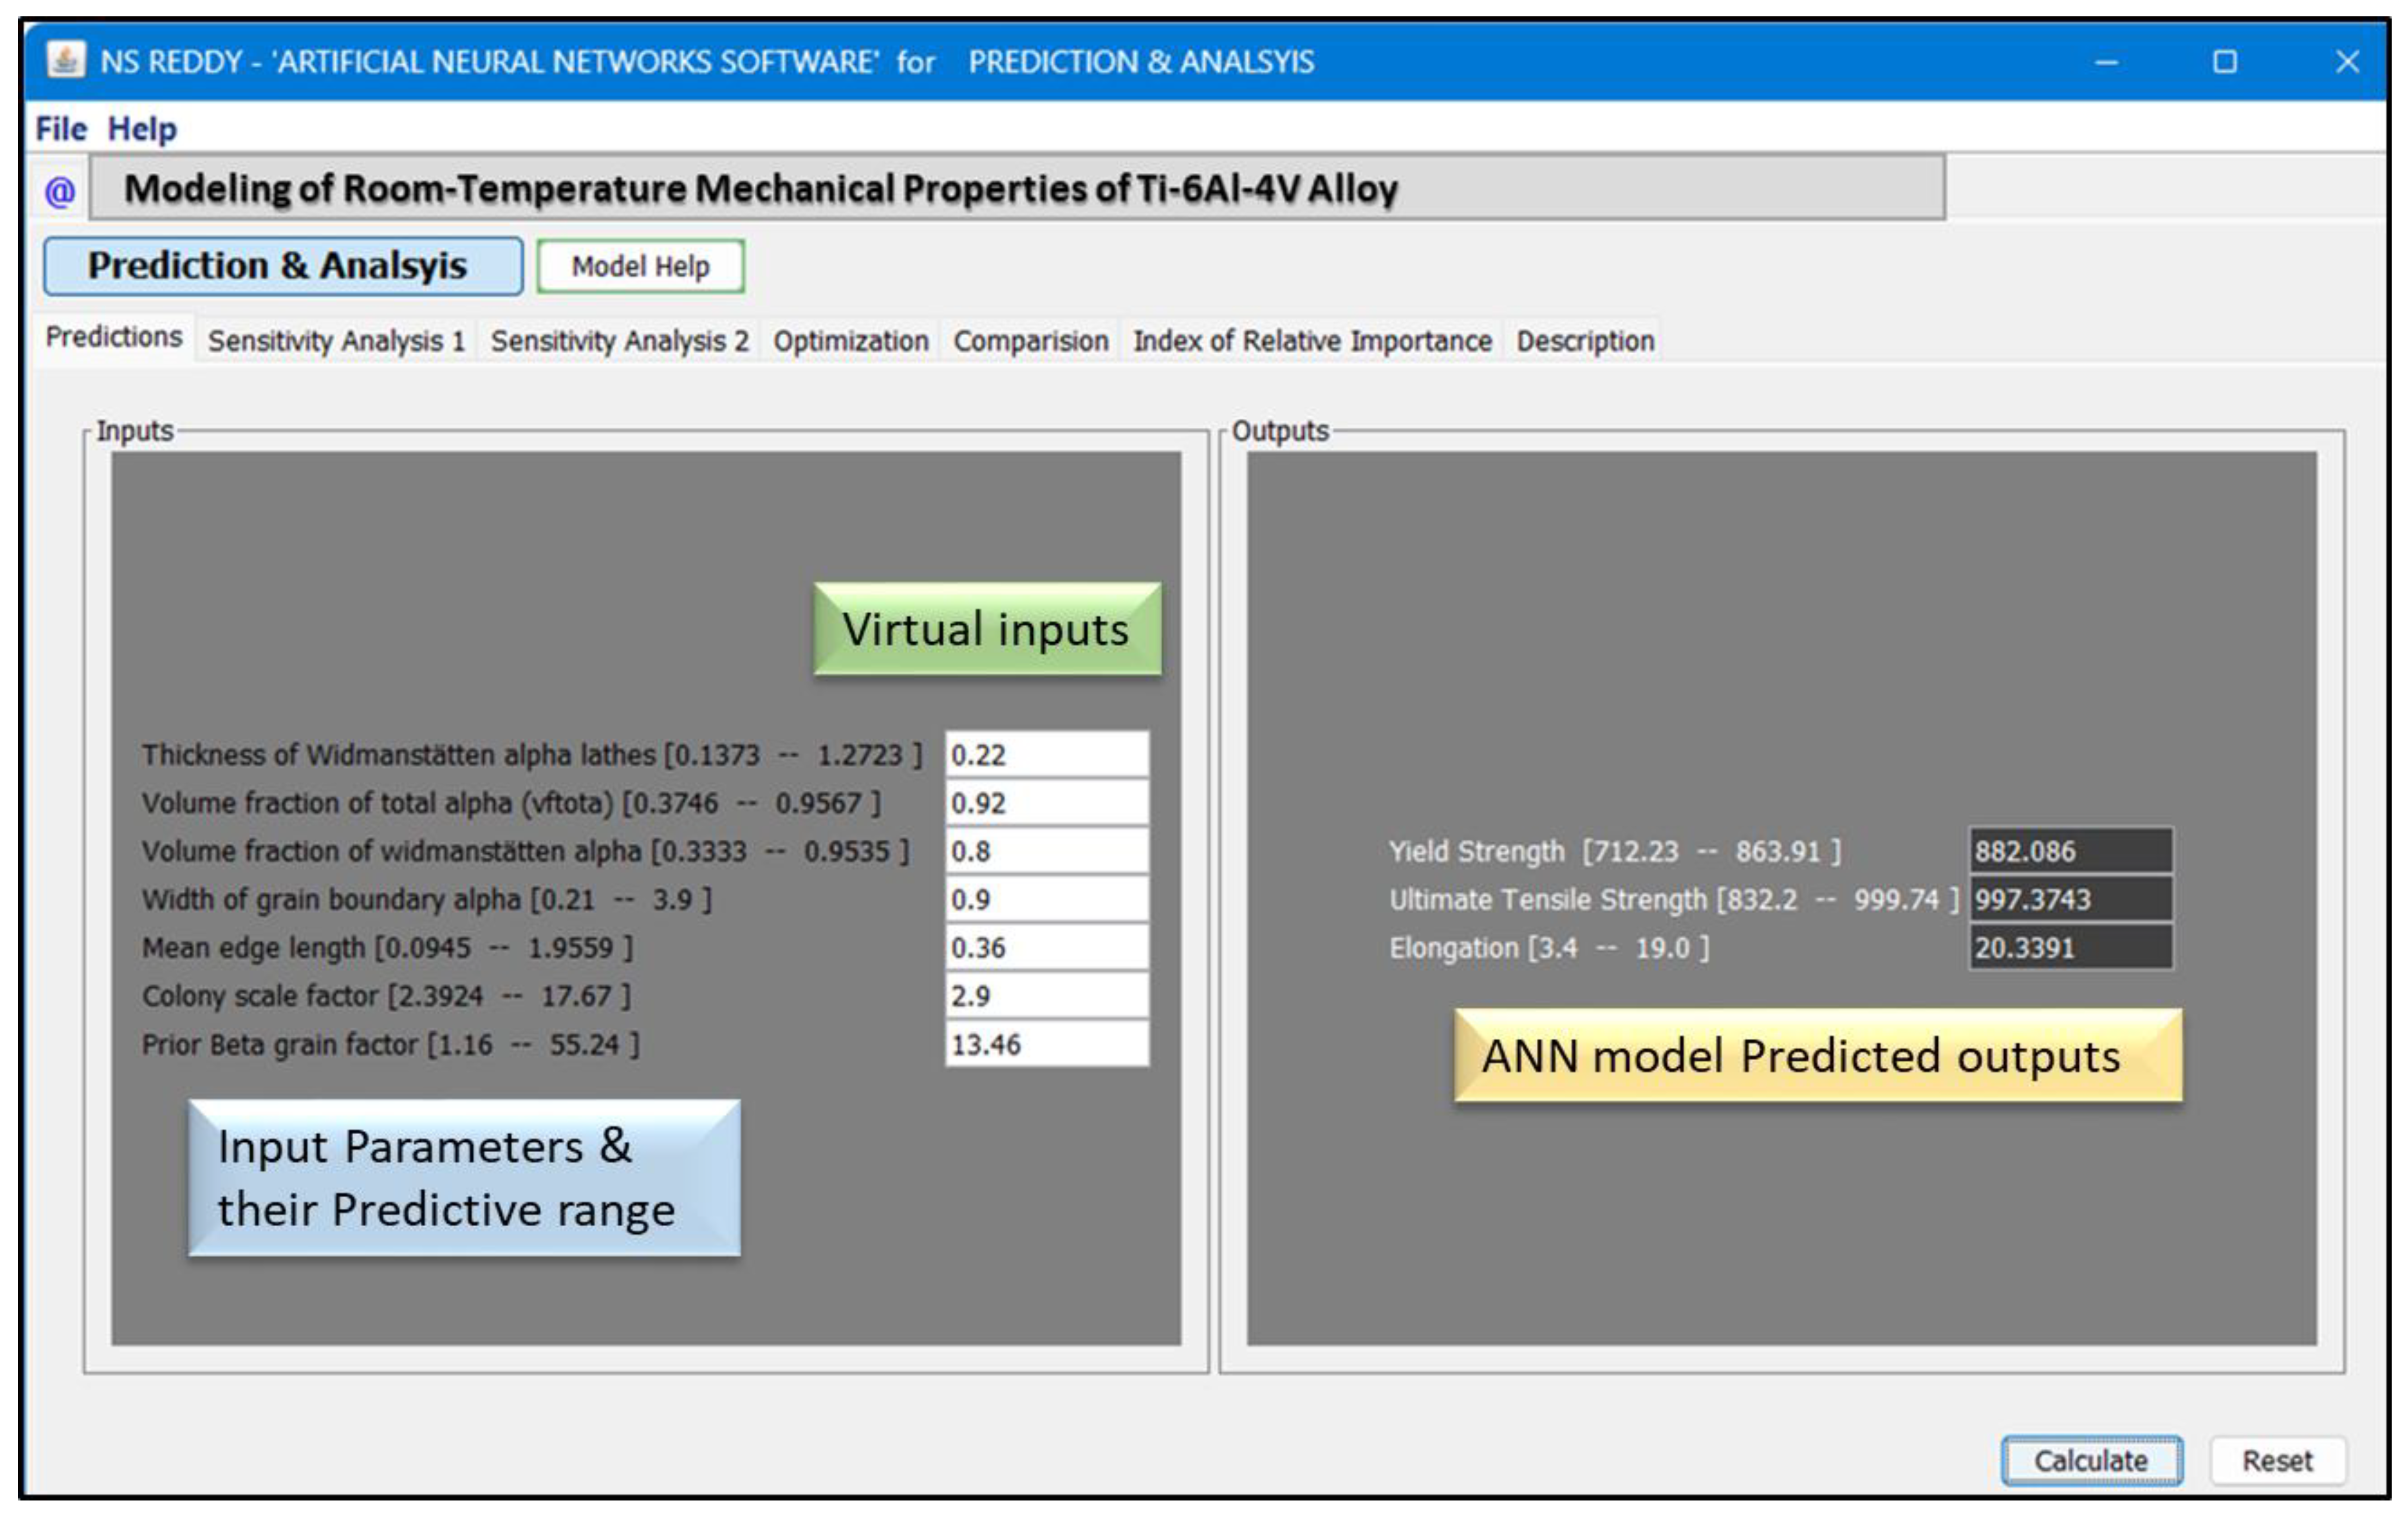Click the Model Help button
Screen dimensions: 2408x1513
point(640,266)
